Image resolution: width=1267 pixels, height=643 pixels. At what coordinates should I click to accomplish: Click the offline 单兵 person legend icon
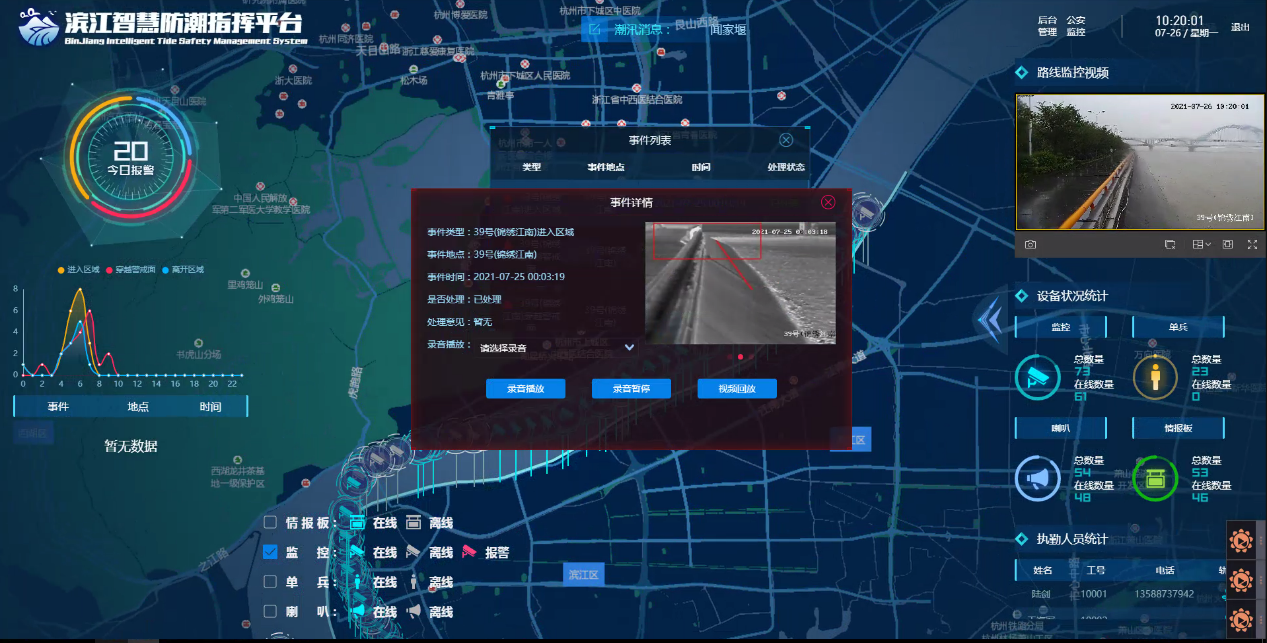[x=414, y=582]
